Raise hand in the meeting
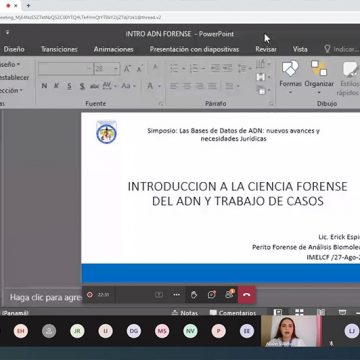360x360 pixels. click(x=194, y=295)
